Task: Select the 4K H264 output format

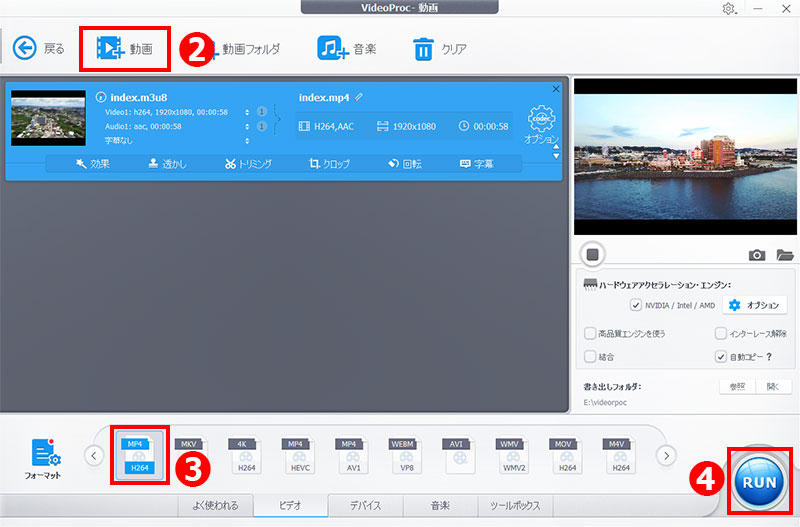Action: 244,456
